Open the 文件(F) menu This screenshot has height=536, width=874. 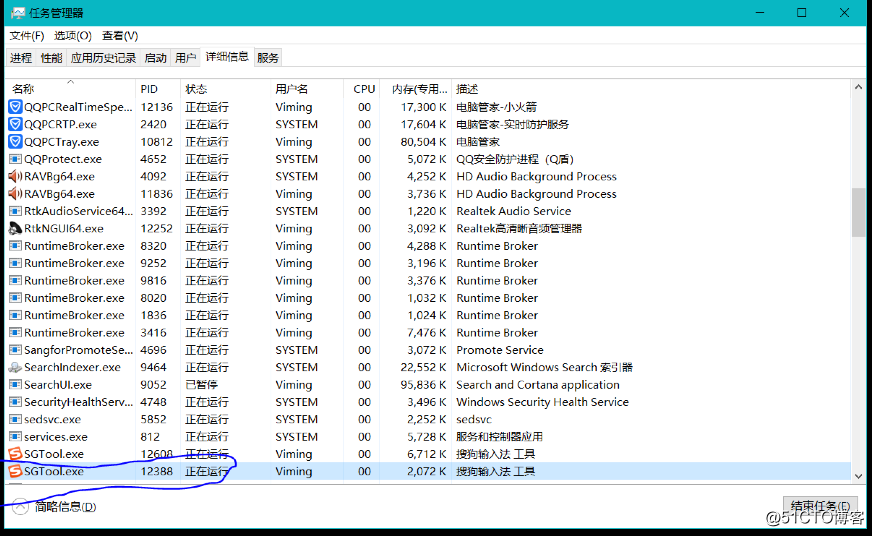click(x=27, y=36)
